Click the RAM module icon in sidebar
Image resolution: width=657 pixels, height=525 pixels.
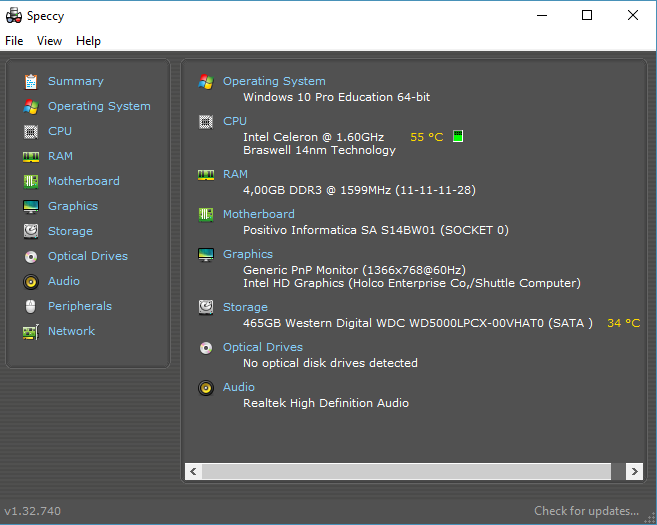pyautogui.click(x=31, y=157)
